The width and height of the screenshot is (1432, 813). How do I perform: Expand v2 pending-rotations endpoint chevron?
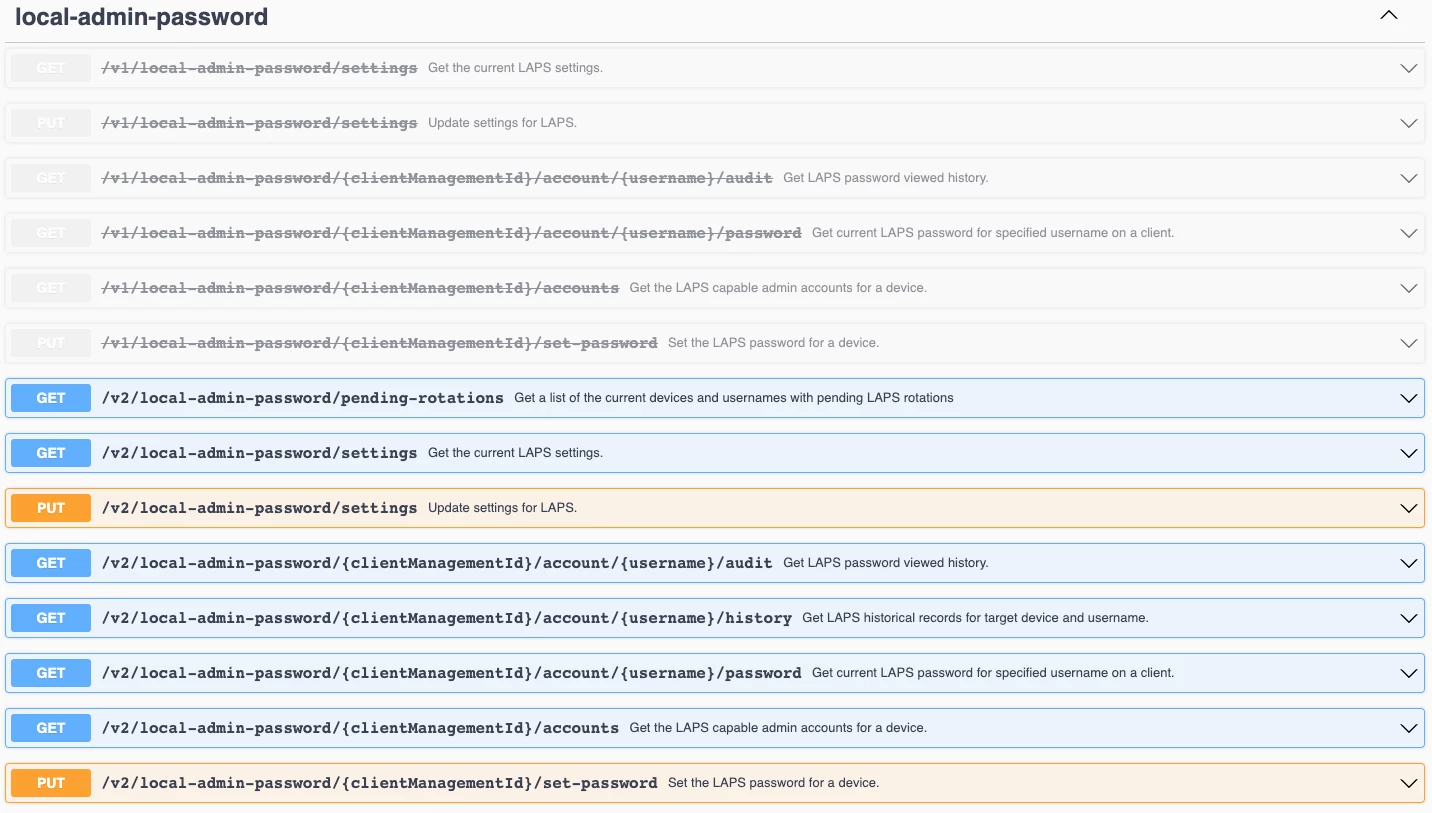1409,398
